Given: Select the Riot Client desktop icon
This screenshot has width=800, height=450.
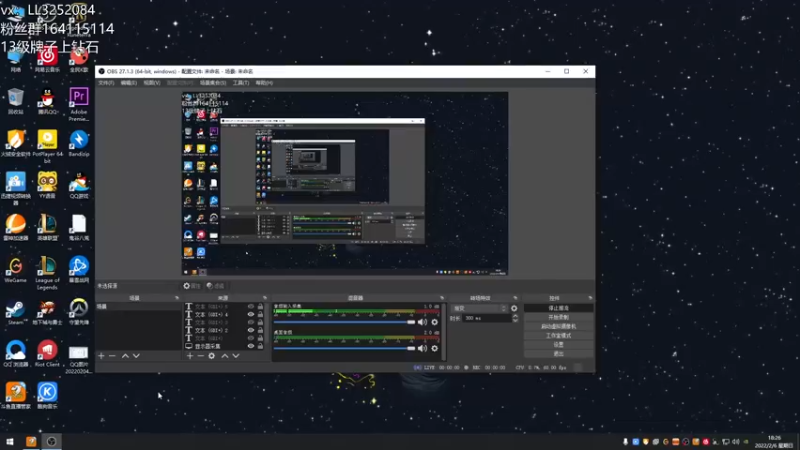Looking at the screenshot, I should click(x=47, y=354).
